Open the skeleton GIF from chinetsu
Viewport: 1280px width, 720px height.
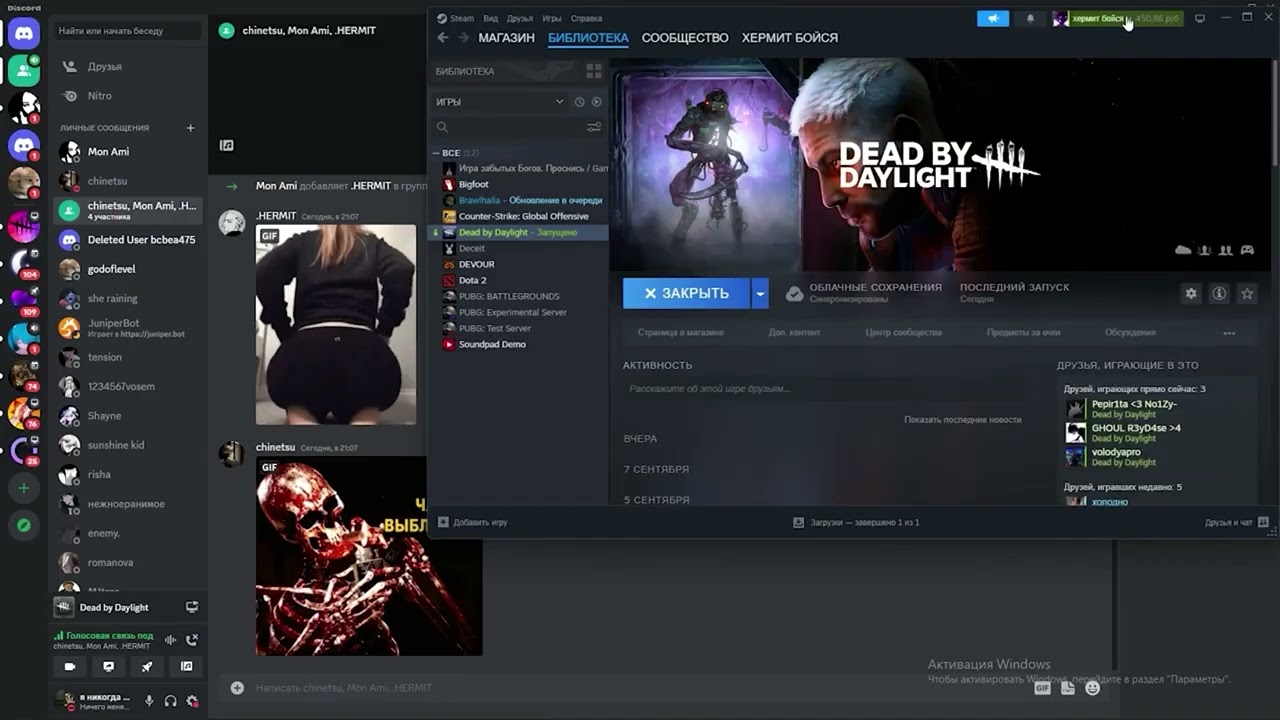click(369, 556)
